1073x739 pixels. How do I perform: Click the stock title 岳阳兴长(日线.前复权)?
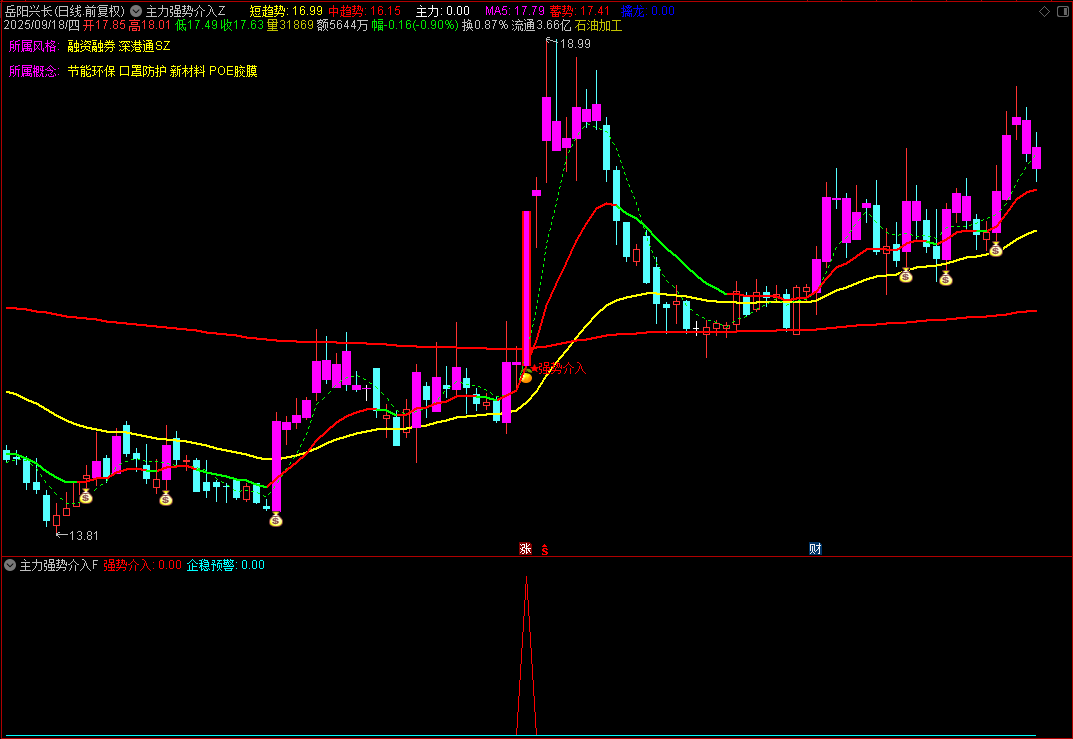pyautogui.click(x=65, y=11)
